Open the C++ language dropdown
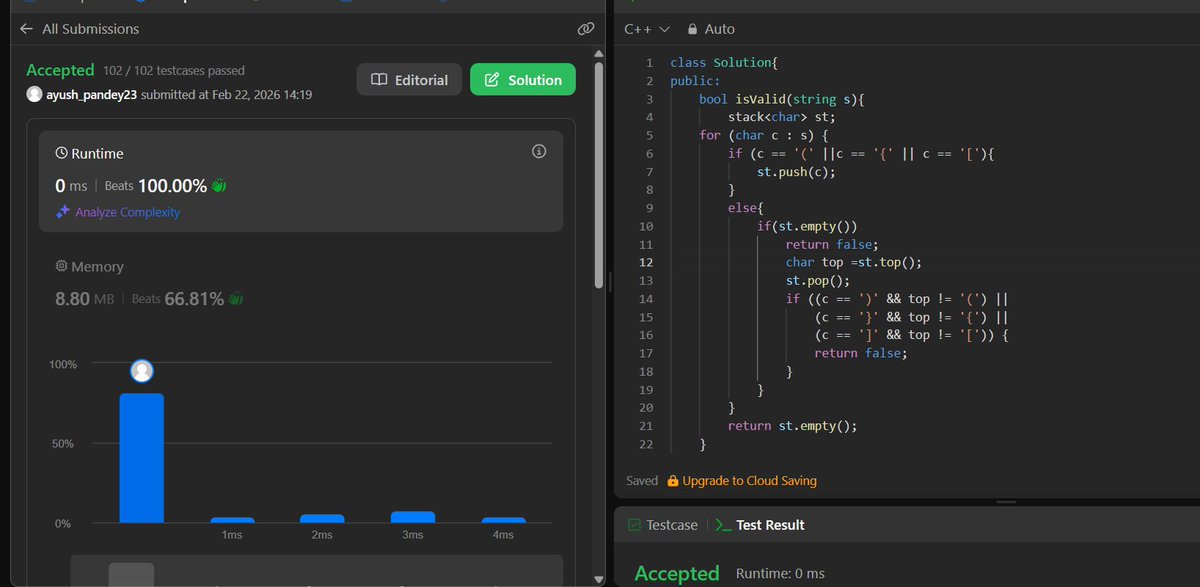The image size is (1200, 587). point(647,30)
